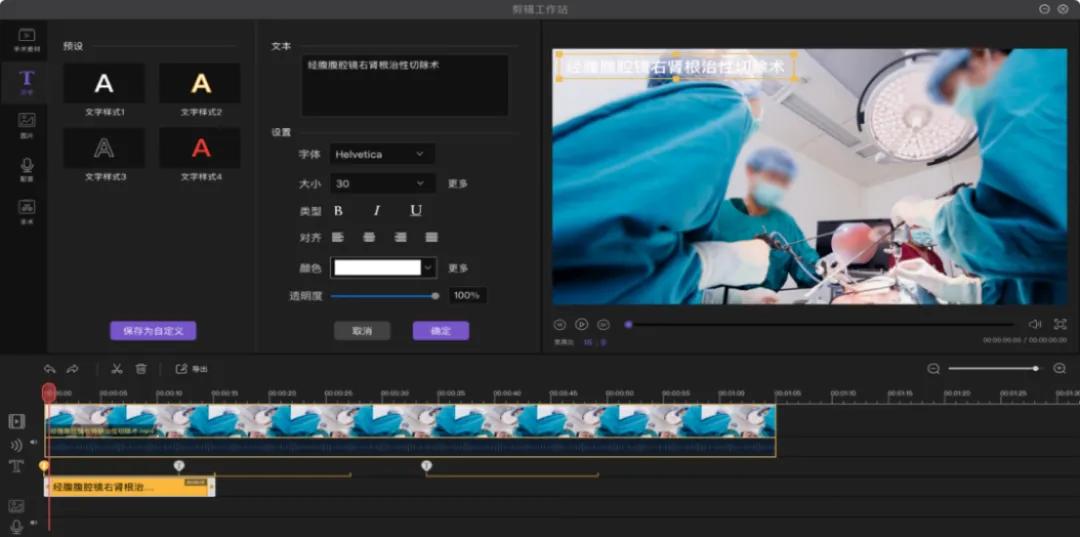Expand the font size 30 dropdown
The height and width of the screenshot is (537, 1080).
point(382,184)
